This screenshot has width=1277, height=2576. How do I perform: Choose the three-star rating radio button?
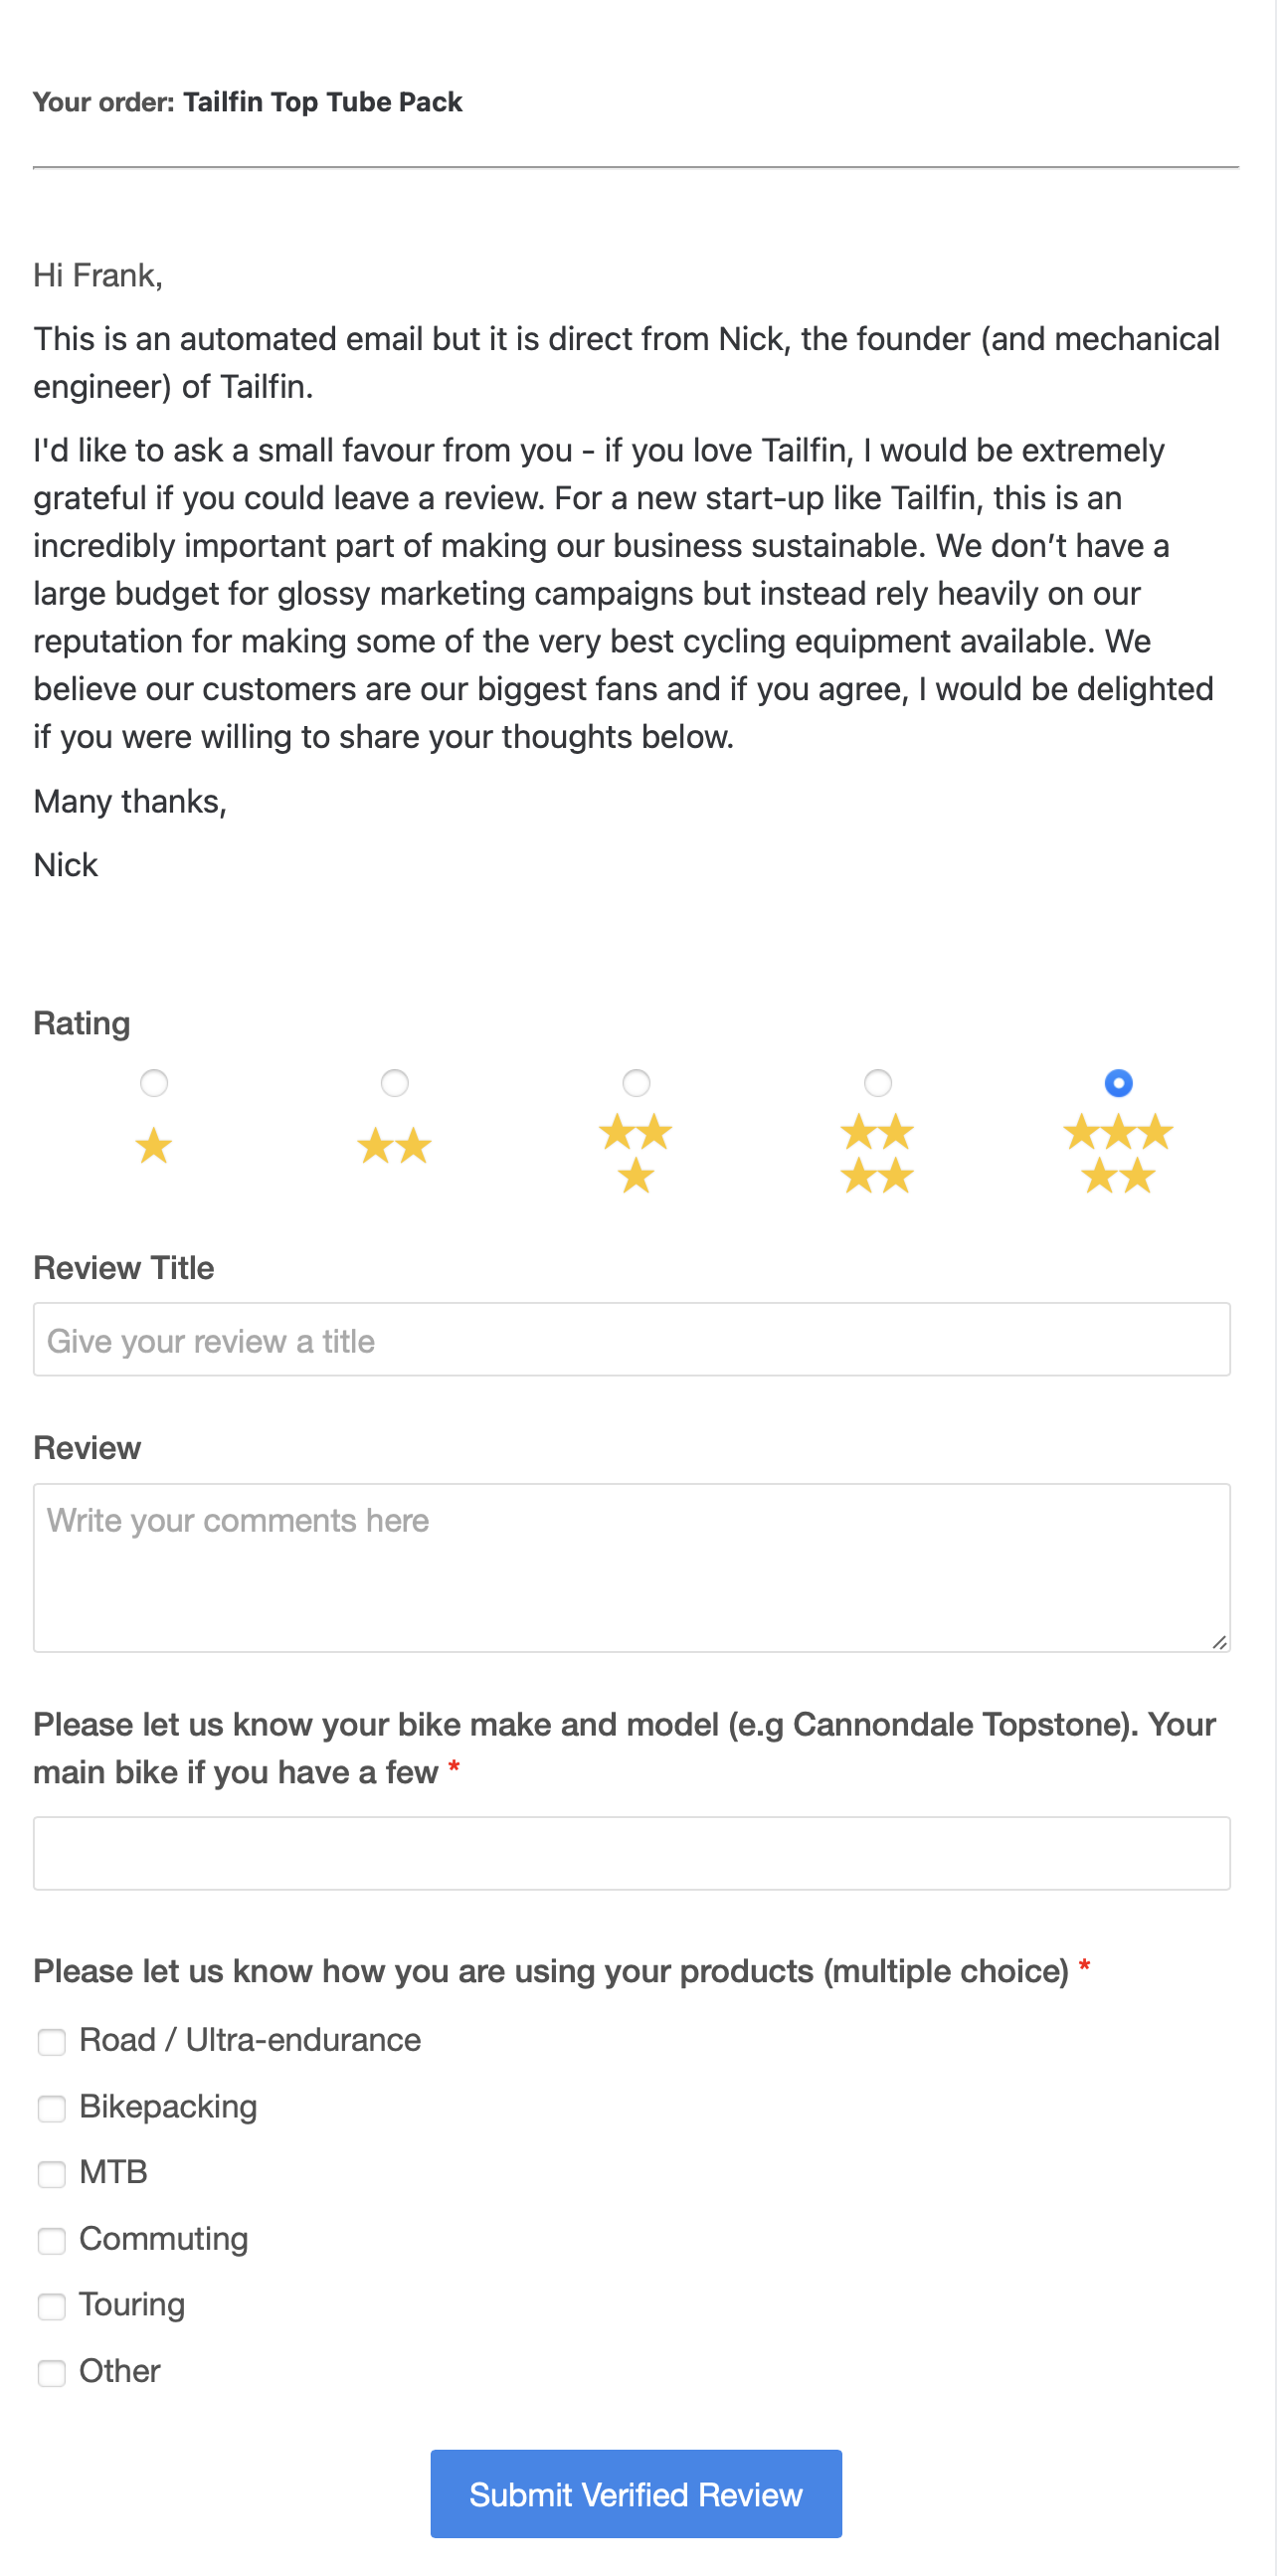[636, 1083]
